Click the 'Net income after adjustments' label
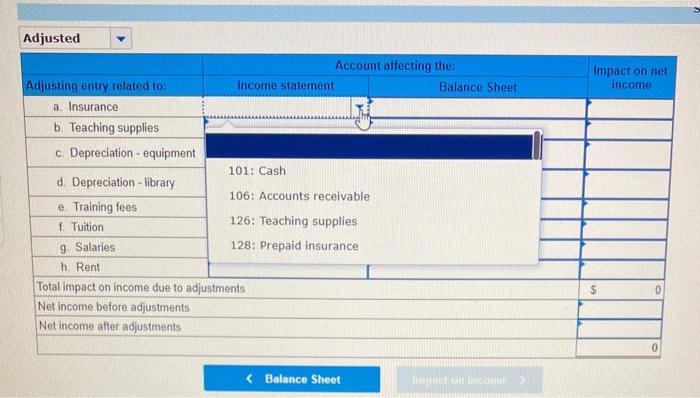Viewport: 700px width, 398px height. click(110, 326)
